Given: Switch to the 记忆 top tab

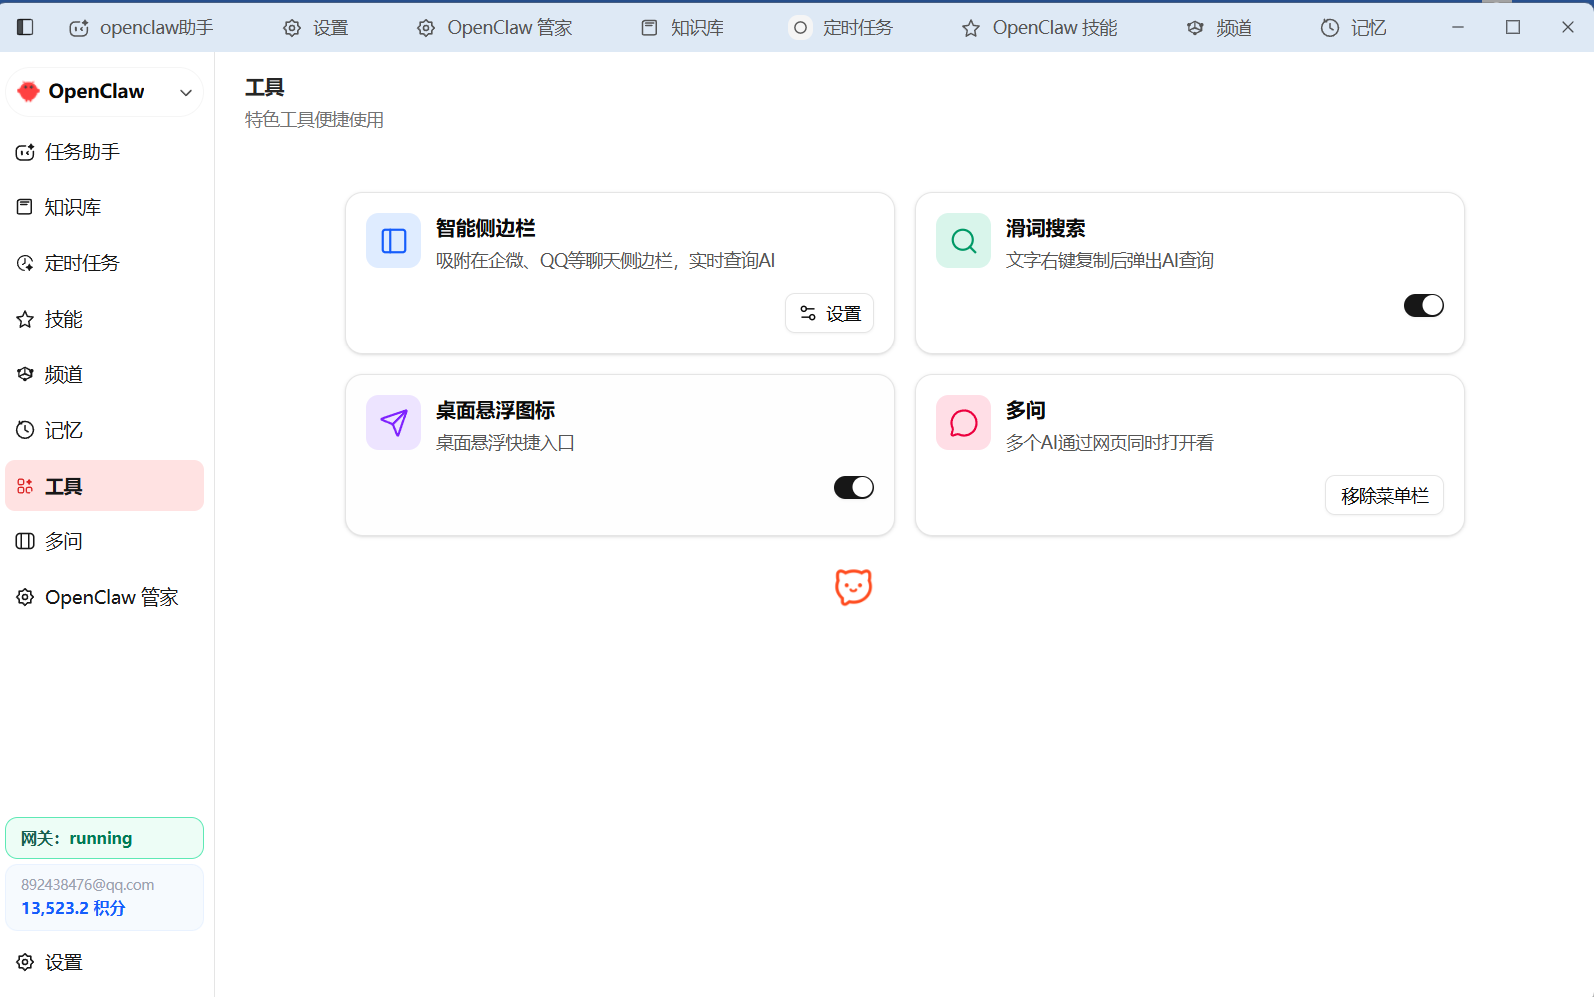Looking at the screenshot, I should pyautogui.click(x=1354, y=28).
